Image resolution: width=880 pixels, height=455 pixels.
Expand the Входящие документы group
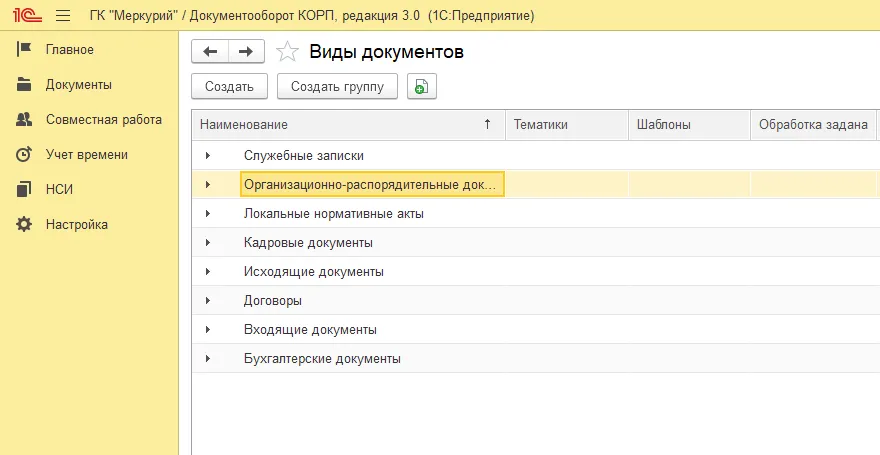point(208,329)
